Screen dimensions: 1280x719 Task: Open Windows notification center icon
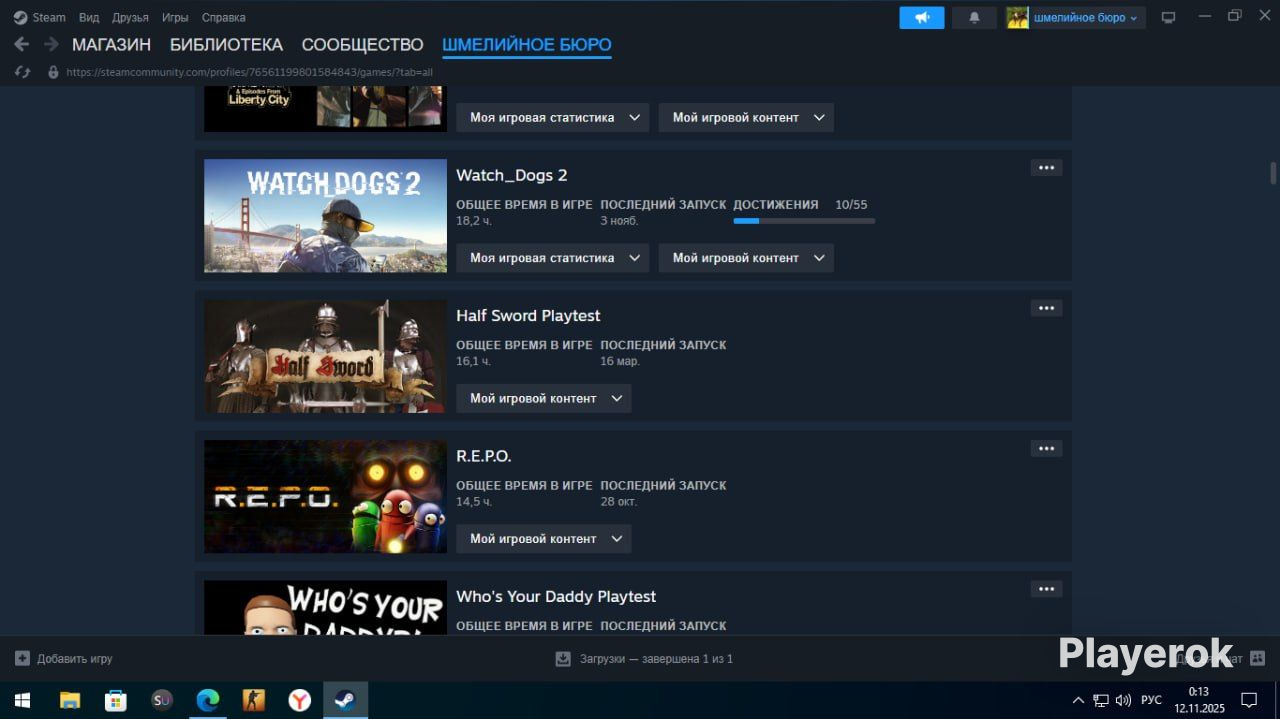[x=1248, y=700]
